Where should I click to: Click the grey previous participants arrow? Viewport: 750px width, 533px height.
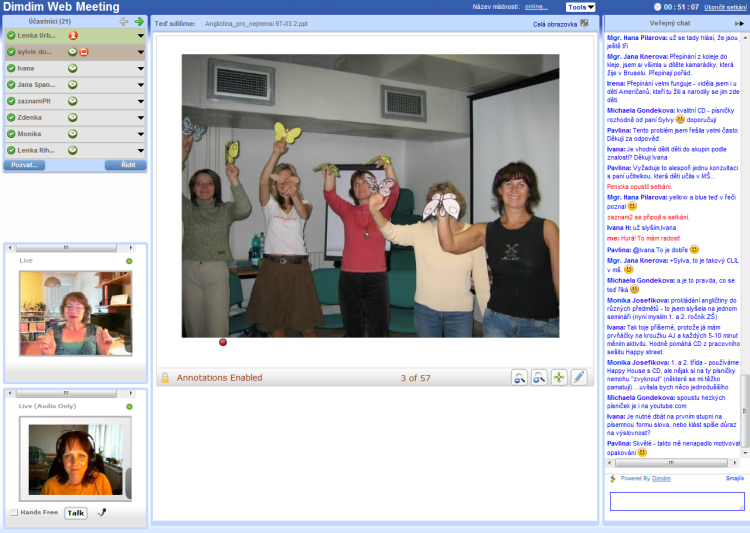[x=124, y=21]
